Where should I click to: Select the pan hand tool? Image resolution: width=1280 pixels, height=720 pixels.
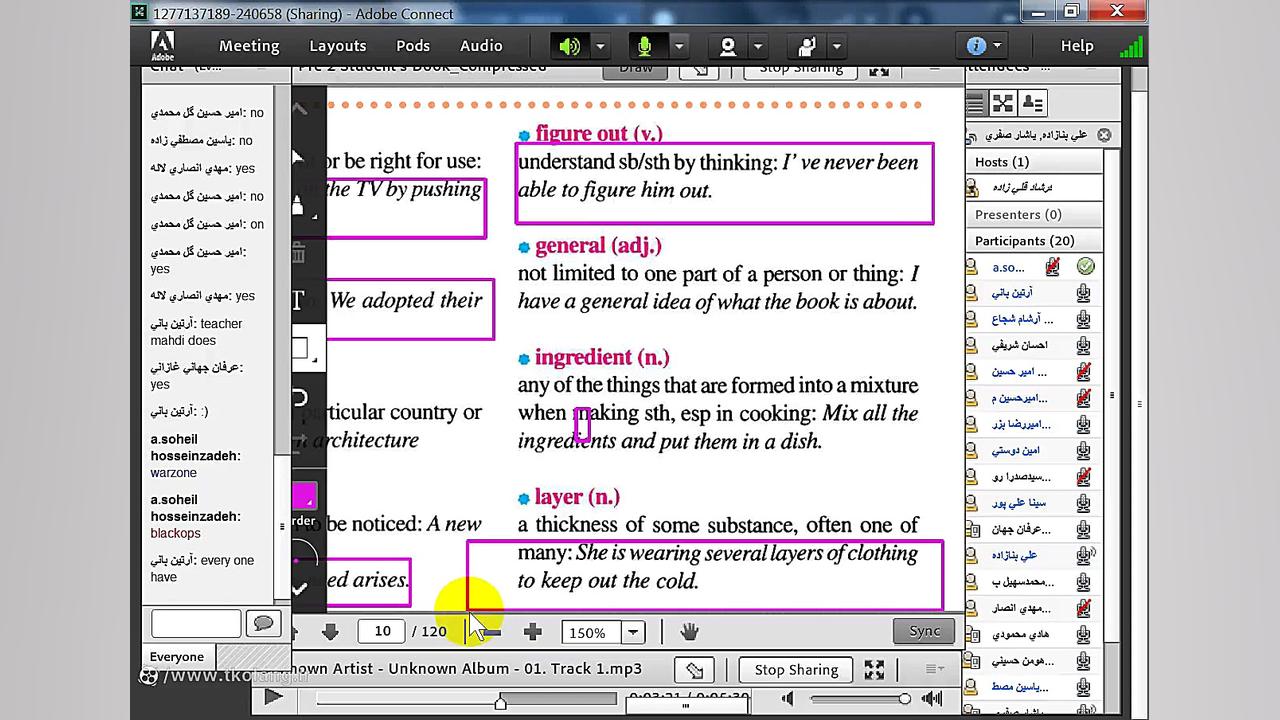pyautogui.click(x=689, y=631)
